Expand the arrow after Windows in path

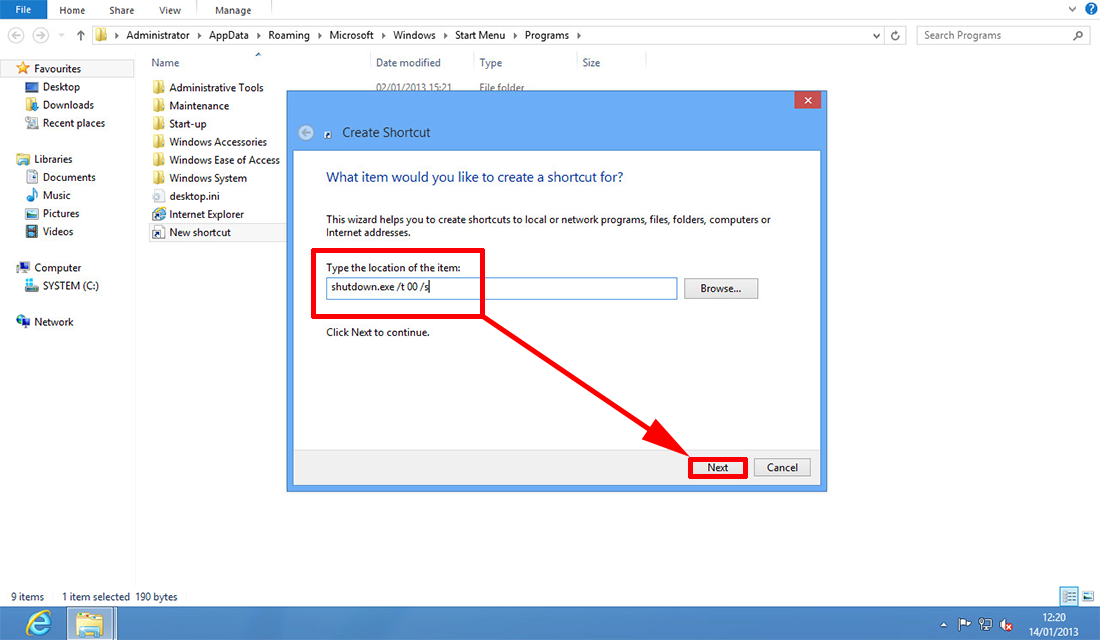[445, 35]
